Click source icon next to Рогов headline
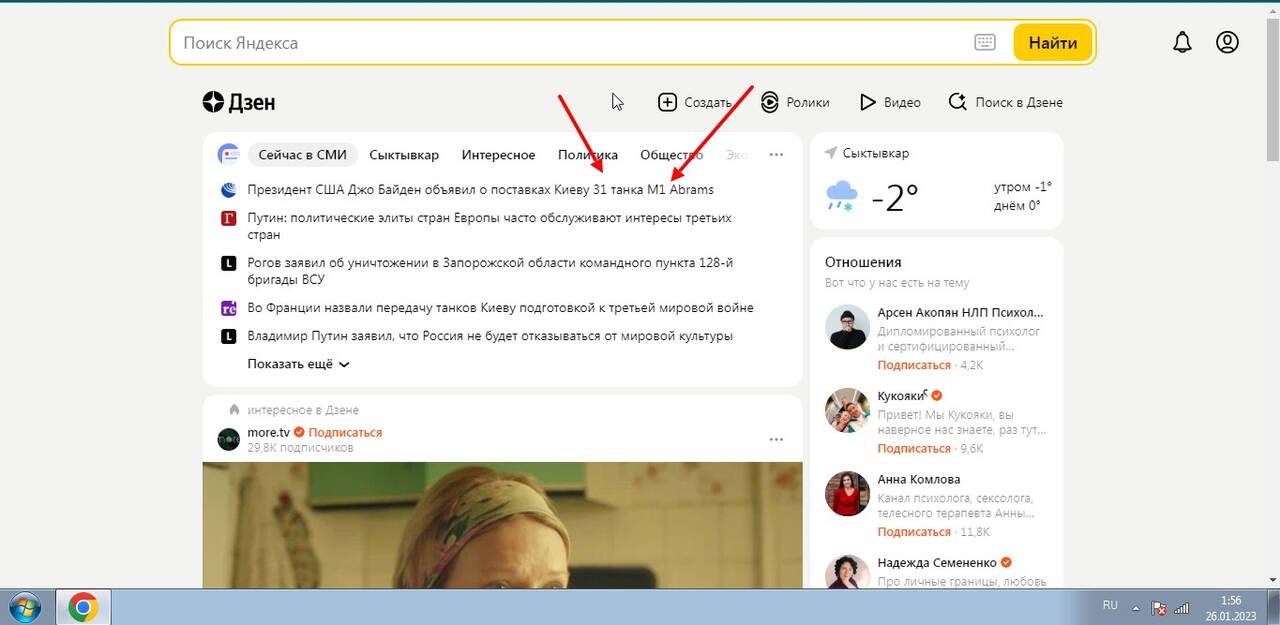 [x=228, y=263]
